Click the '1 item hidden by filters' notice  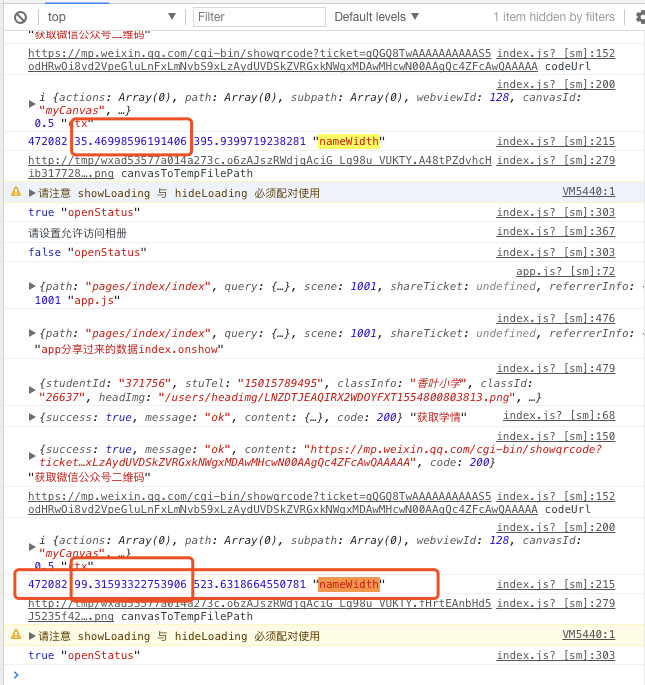pos(554,17)
